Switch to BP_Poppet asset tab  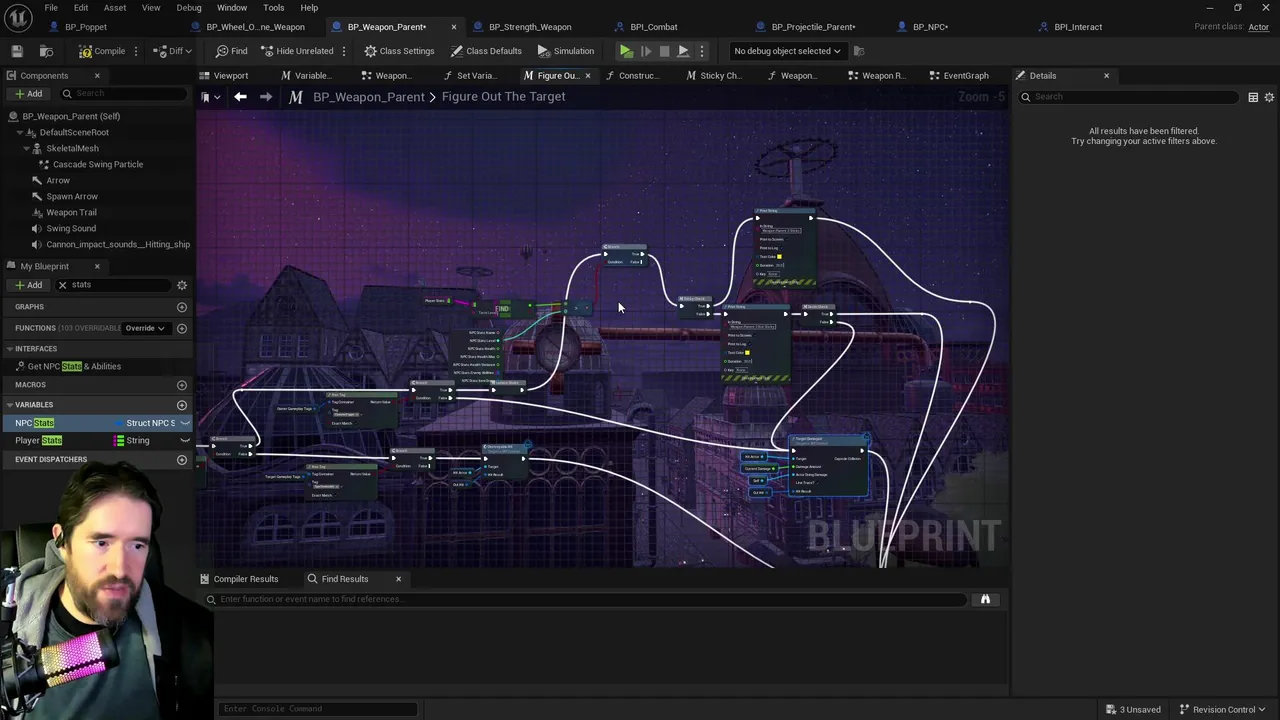click(x=86, y=27)
